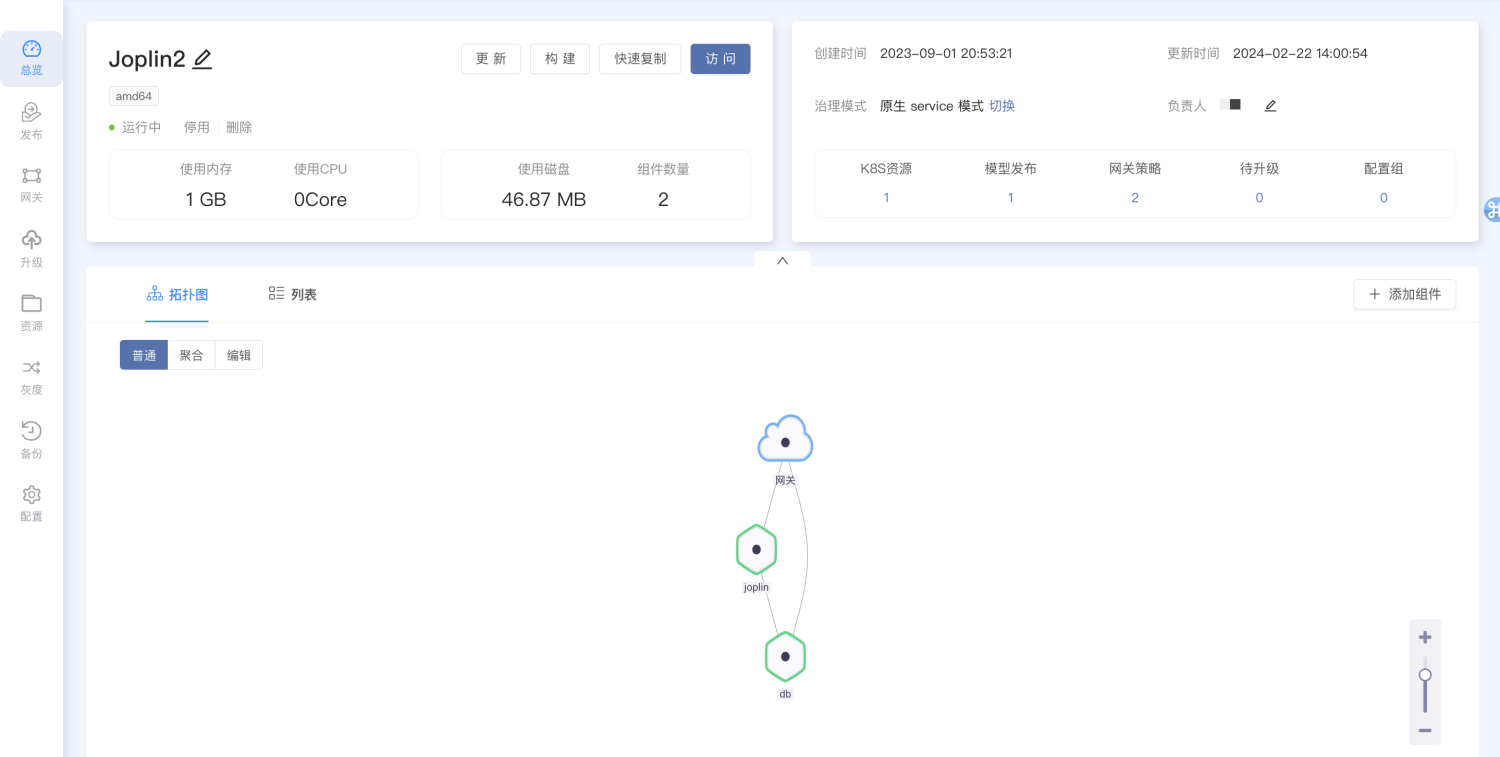Select the 编辑 edit view mode

[239, 355]
